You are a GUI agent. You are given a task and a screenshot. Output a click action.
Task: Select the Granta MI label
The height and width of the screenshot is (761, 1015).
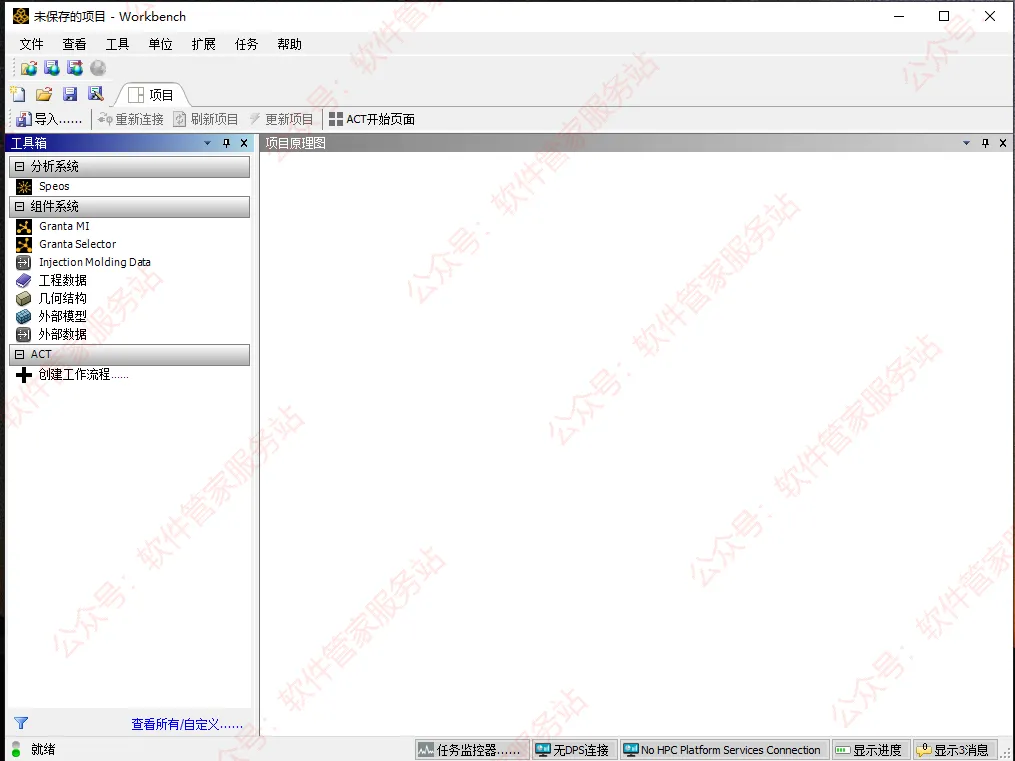64,226
